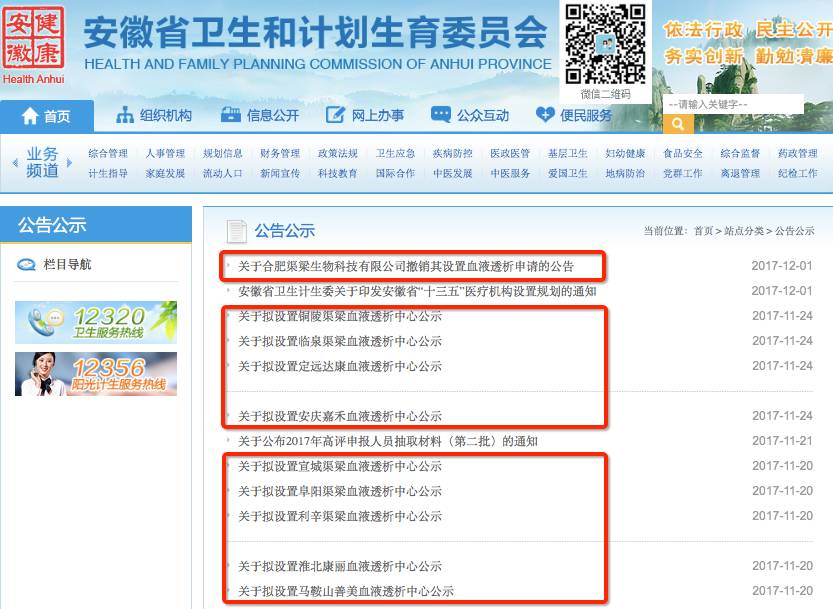Image resolution: width=833 pixels, height=609 pixels.
Task: Open the 地病防治 channel link
Action: (625, 173)
